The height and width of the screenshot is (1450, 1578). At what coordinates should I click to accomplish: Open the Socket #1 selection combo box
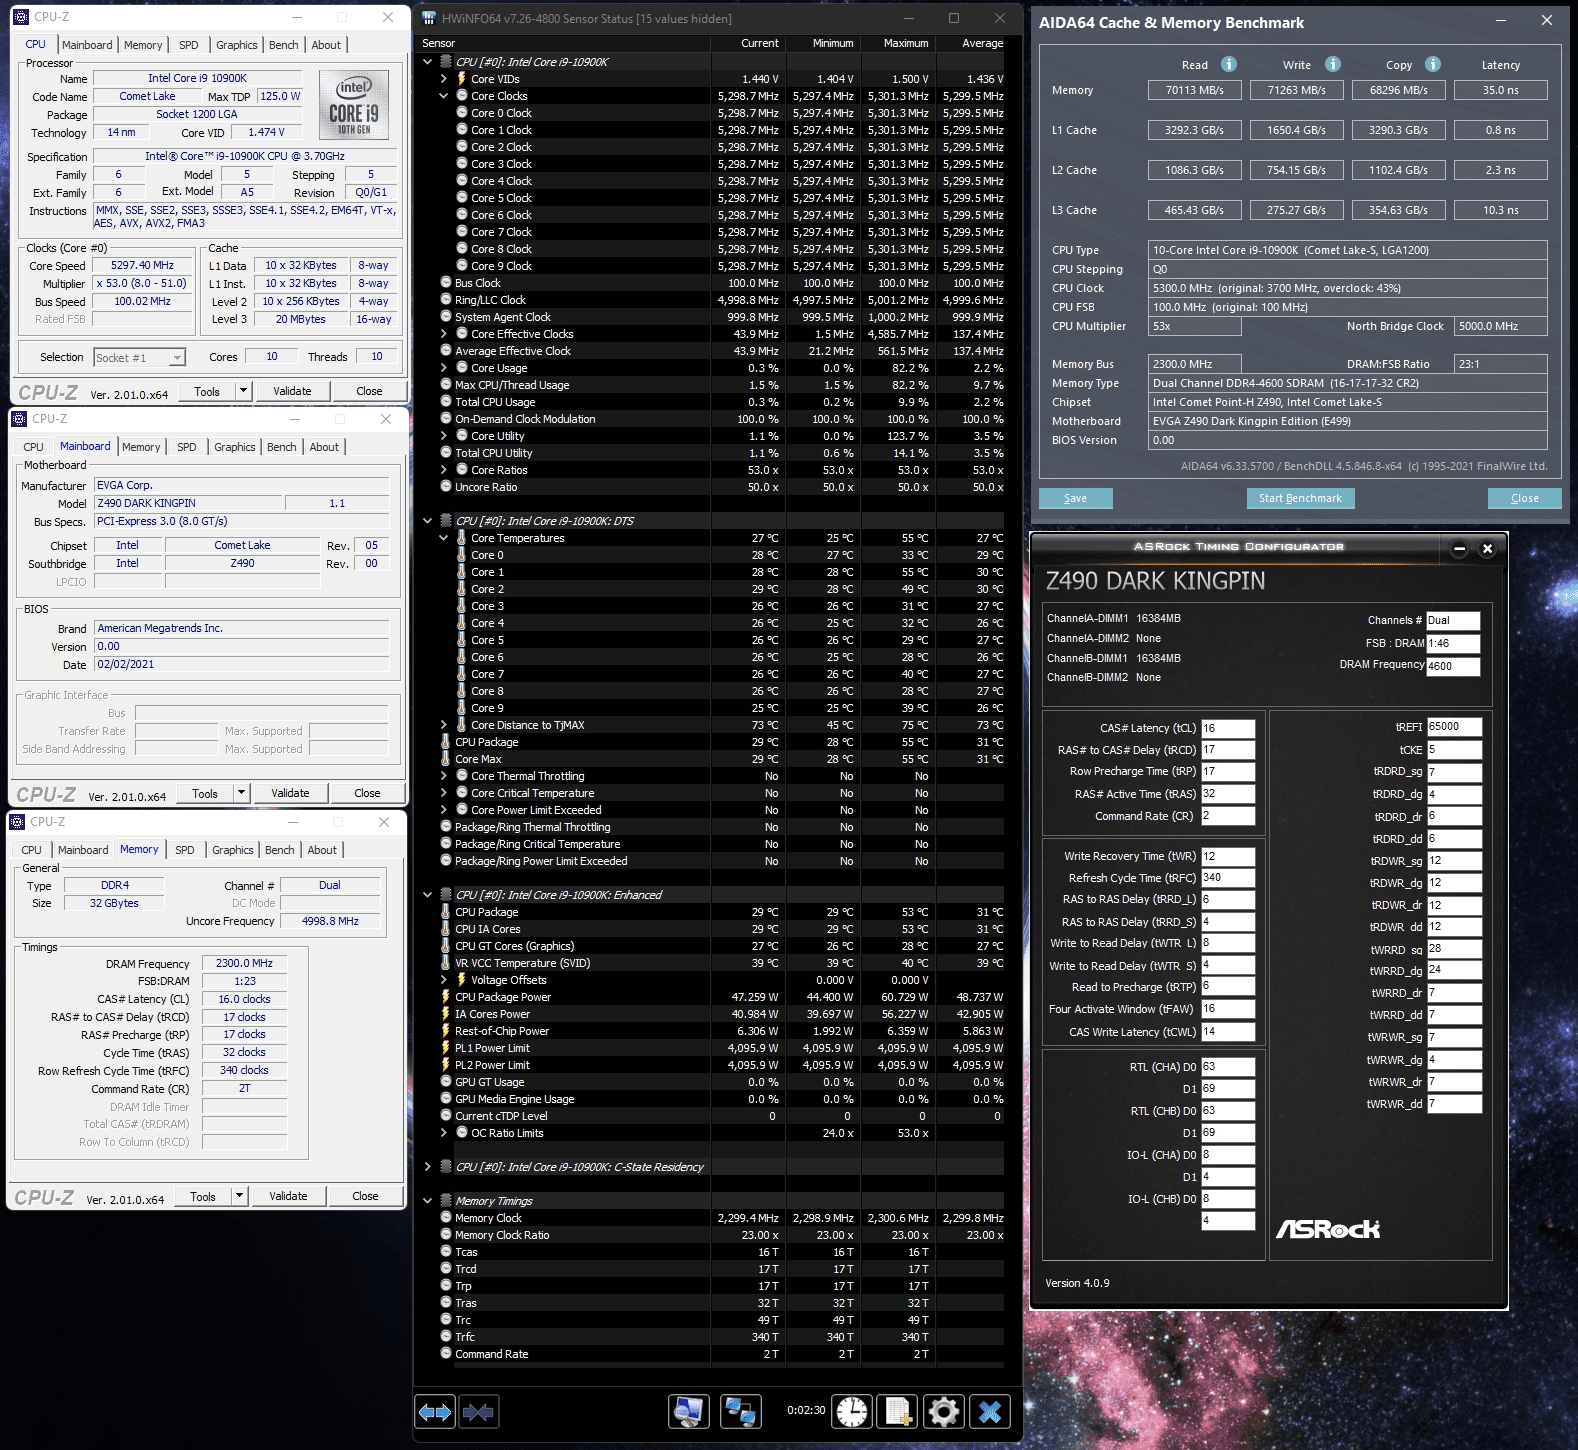(140, 357)
